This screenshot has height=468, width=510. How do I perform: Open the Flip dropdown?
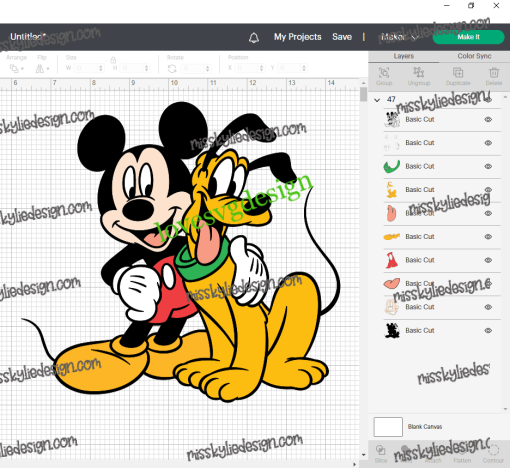coord(42,69)
